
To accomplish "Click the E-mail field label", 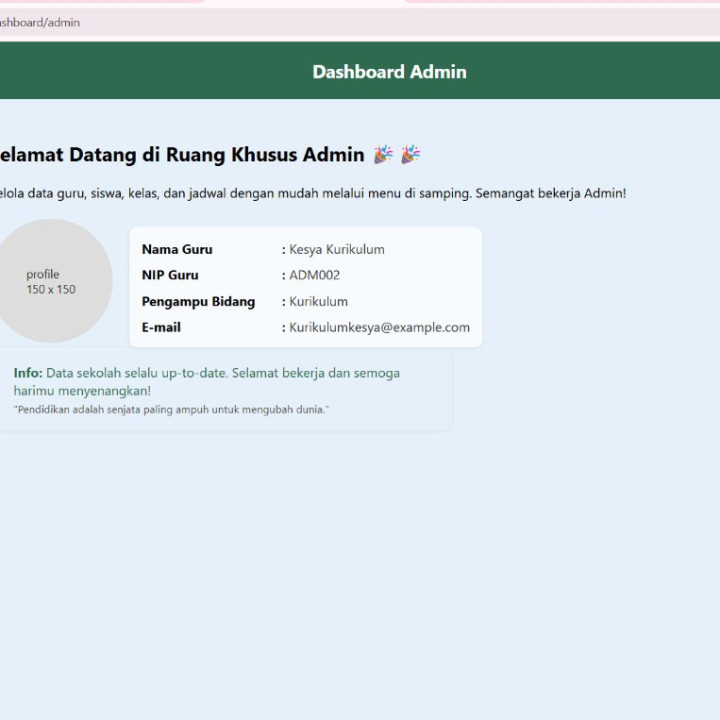I will [161, 327].
